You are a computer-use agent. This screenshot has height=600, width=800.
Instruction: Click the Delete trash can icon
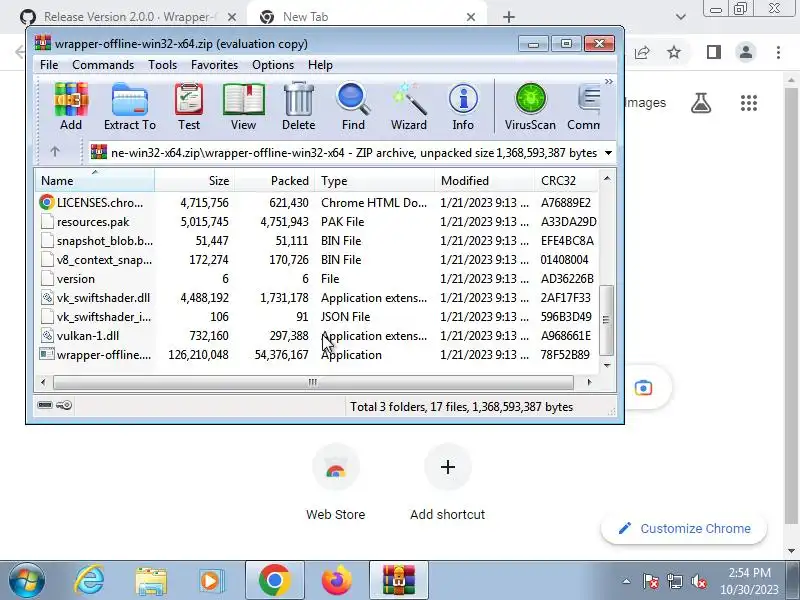[298, 106]
